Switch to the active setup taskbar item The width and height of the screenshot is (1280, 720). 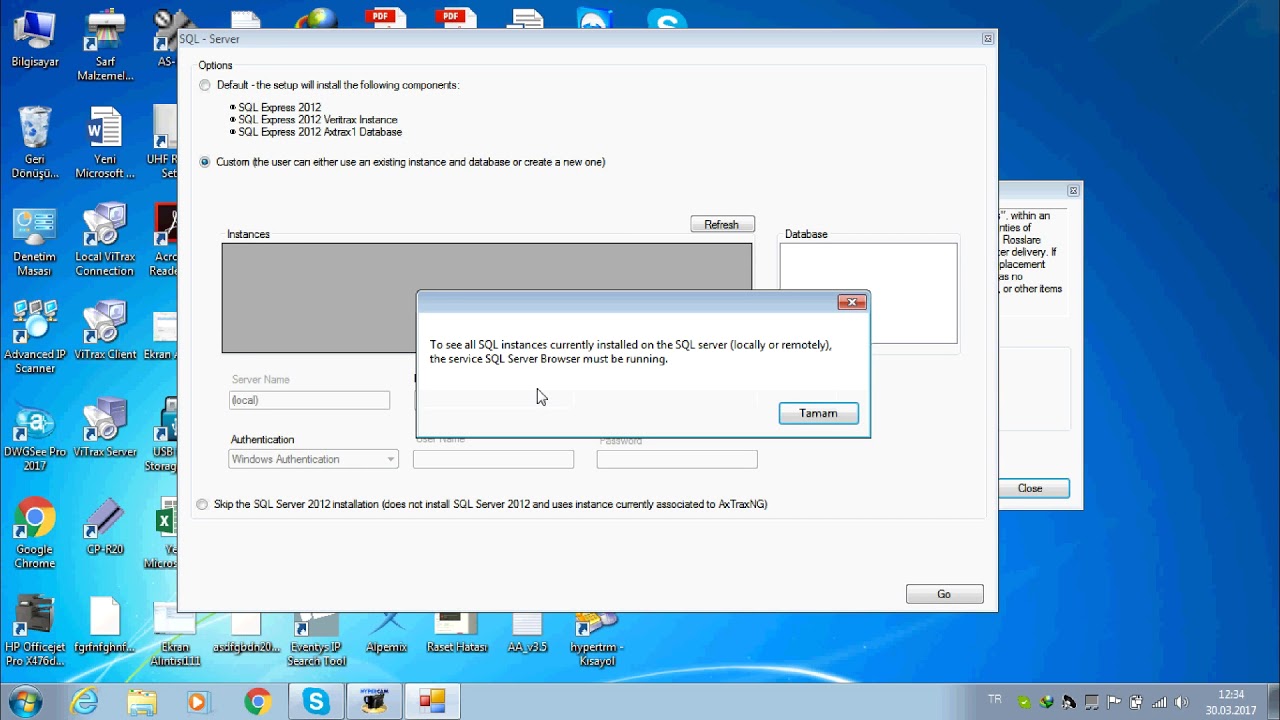432,702
